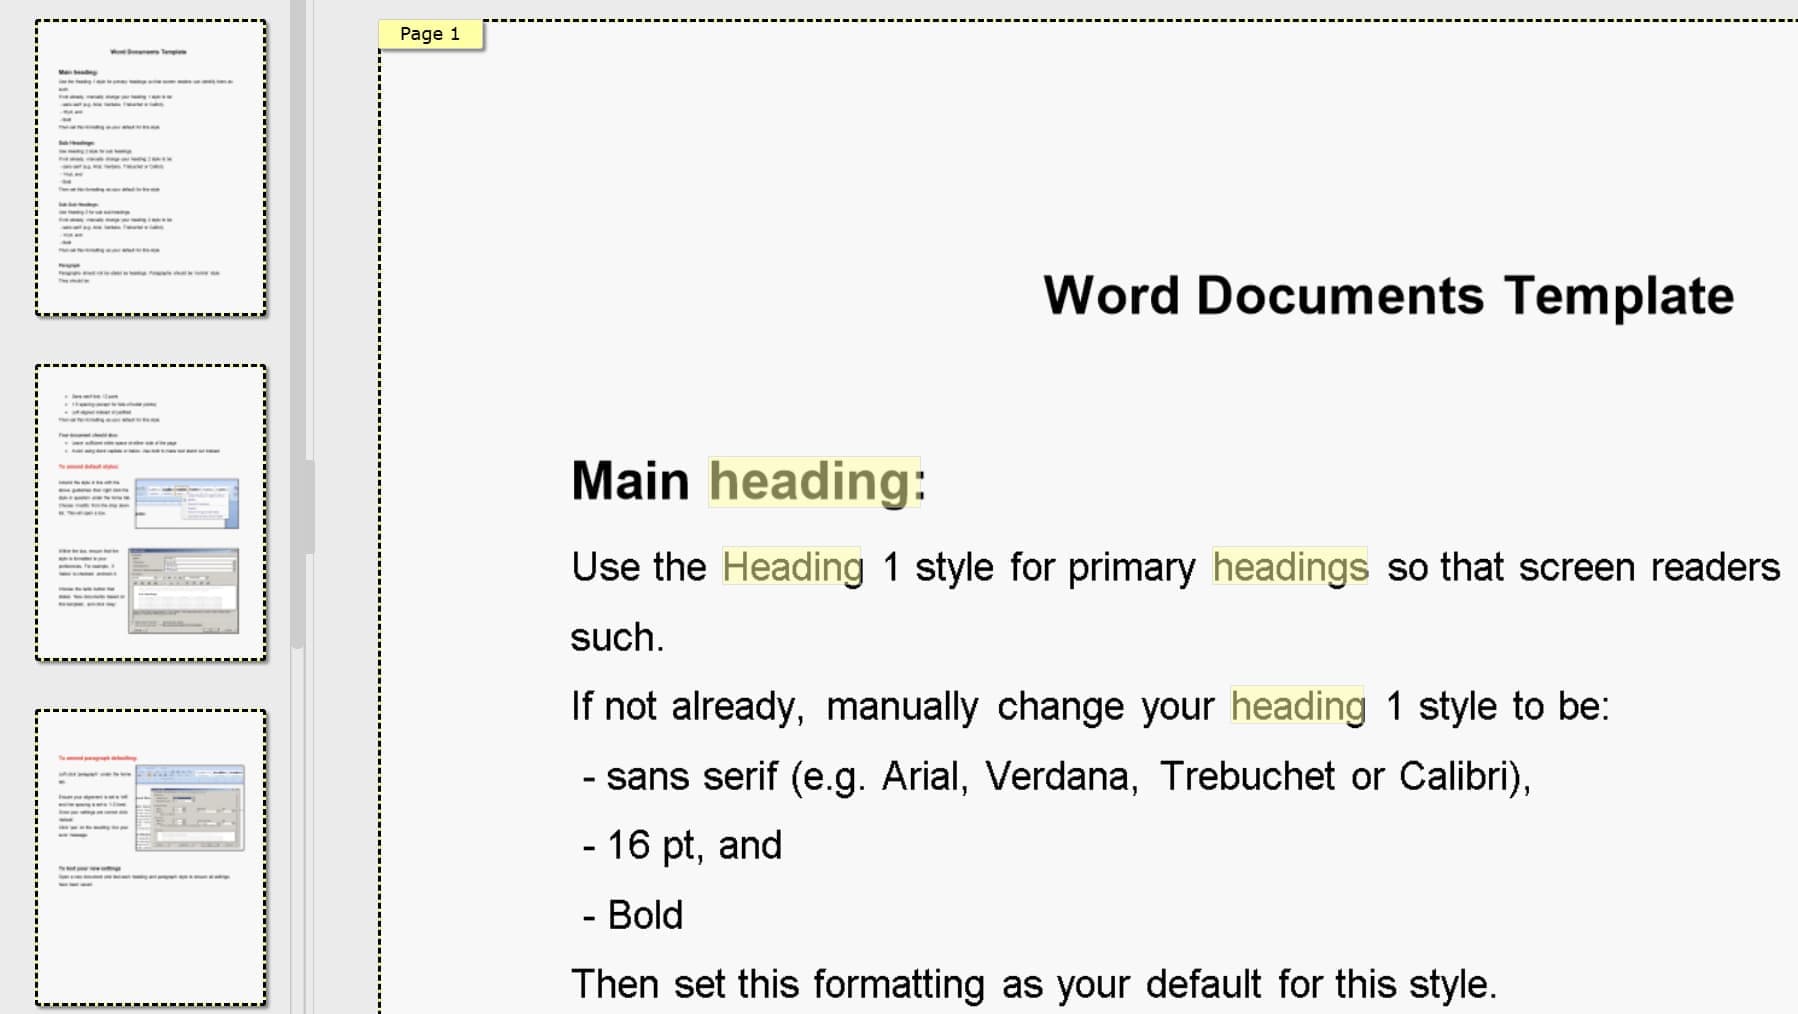Click the 16 pt list line

[680, 845]
